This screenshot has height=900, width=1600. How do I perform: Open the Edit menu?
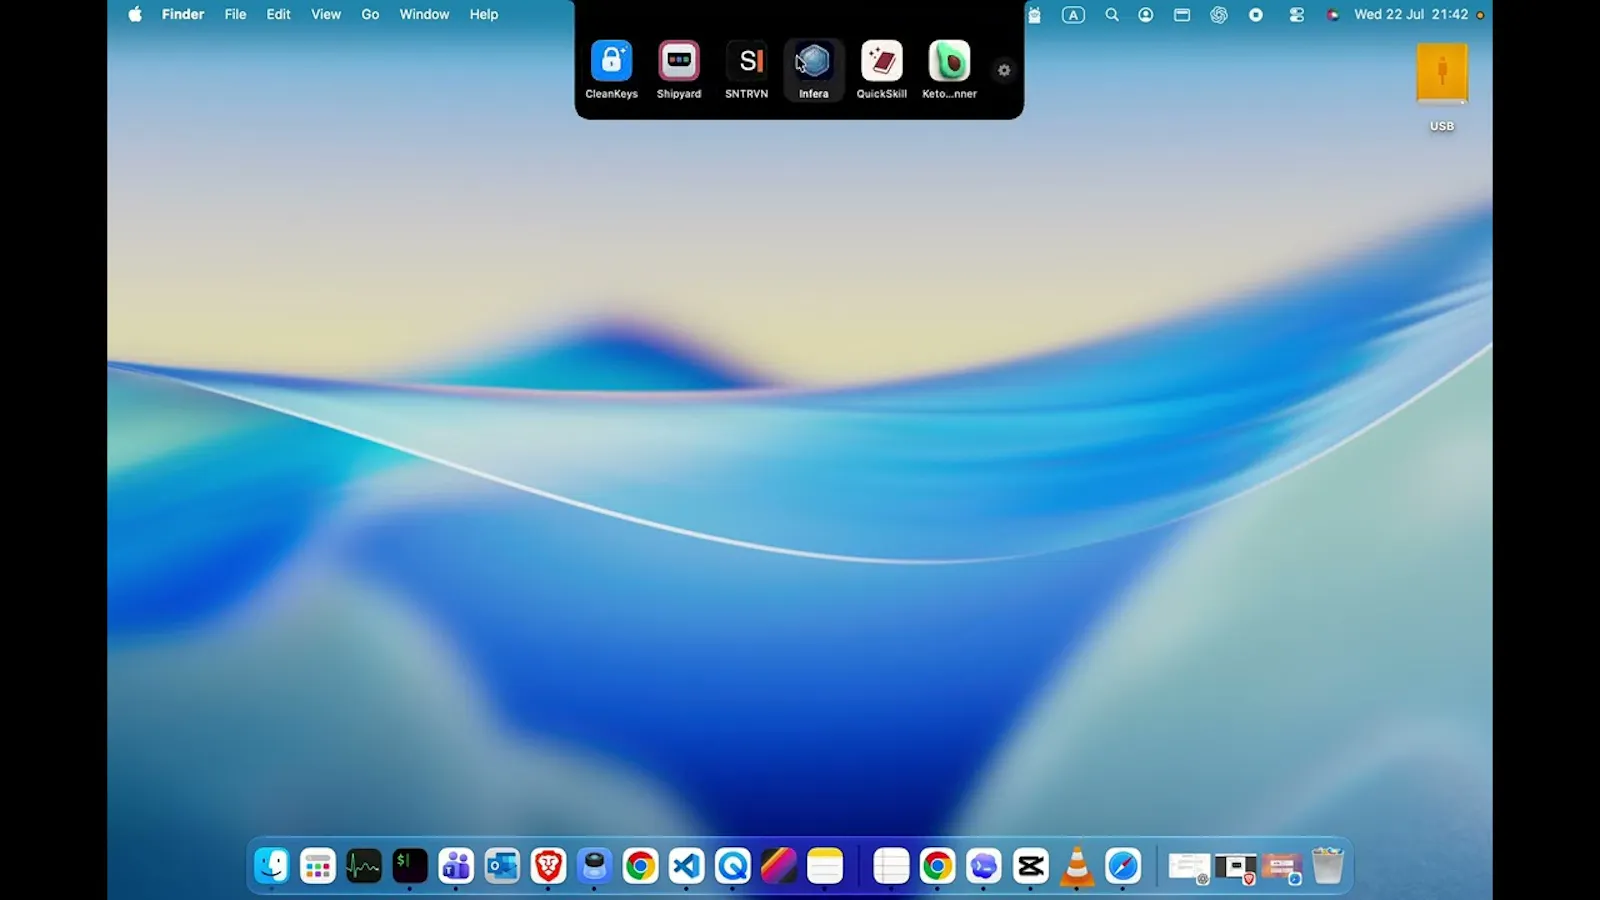coord(278,14)
